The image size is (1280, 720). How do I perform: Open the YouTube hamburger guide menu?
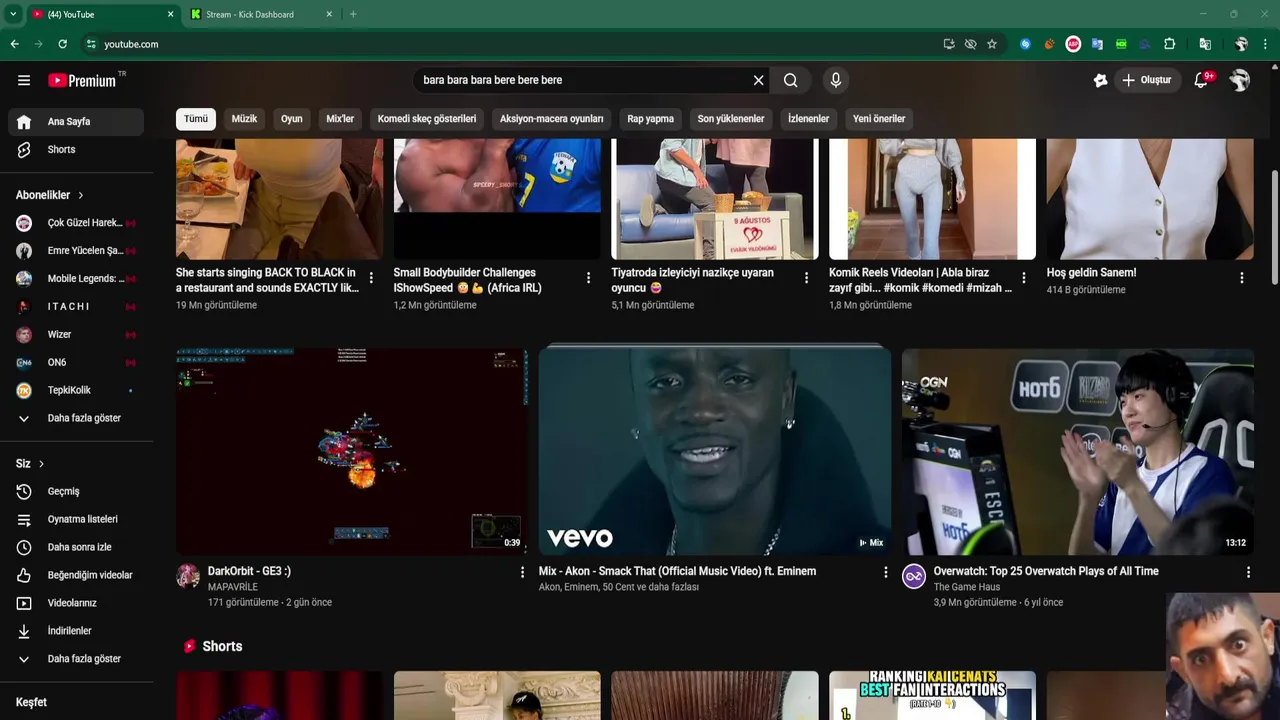point(24,80)
